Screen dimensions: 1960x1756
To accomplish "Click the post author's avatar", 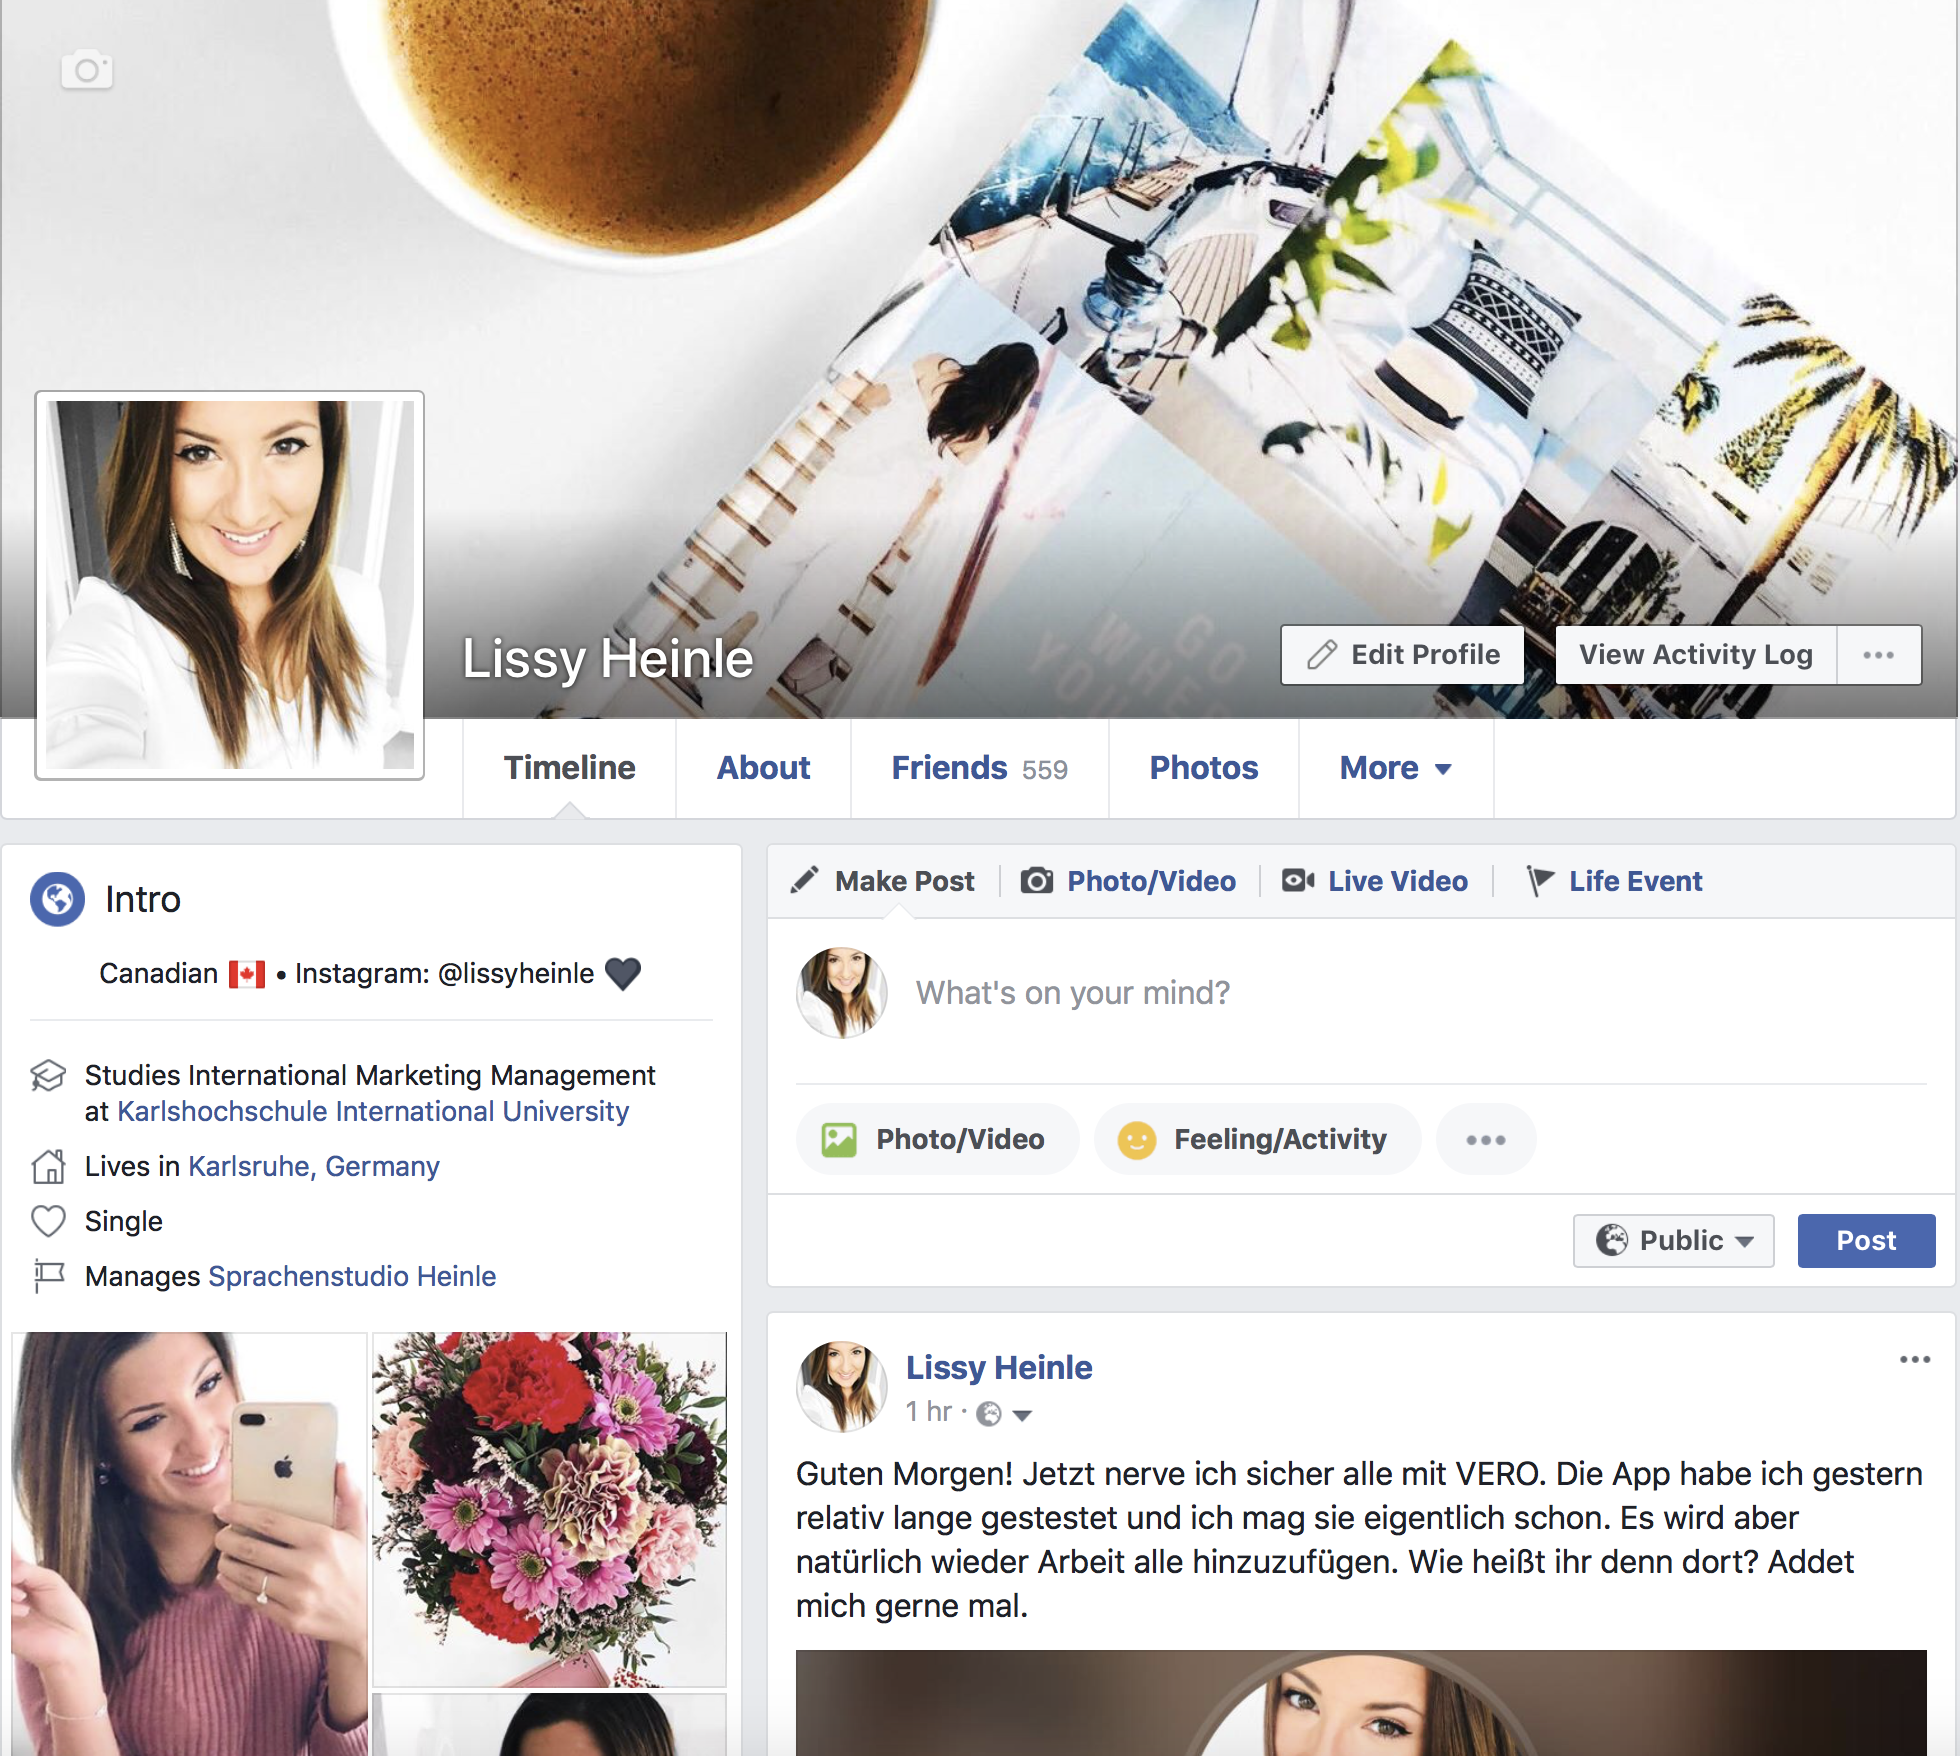I will [x=842, y=1387].
